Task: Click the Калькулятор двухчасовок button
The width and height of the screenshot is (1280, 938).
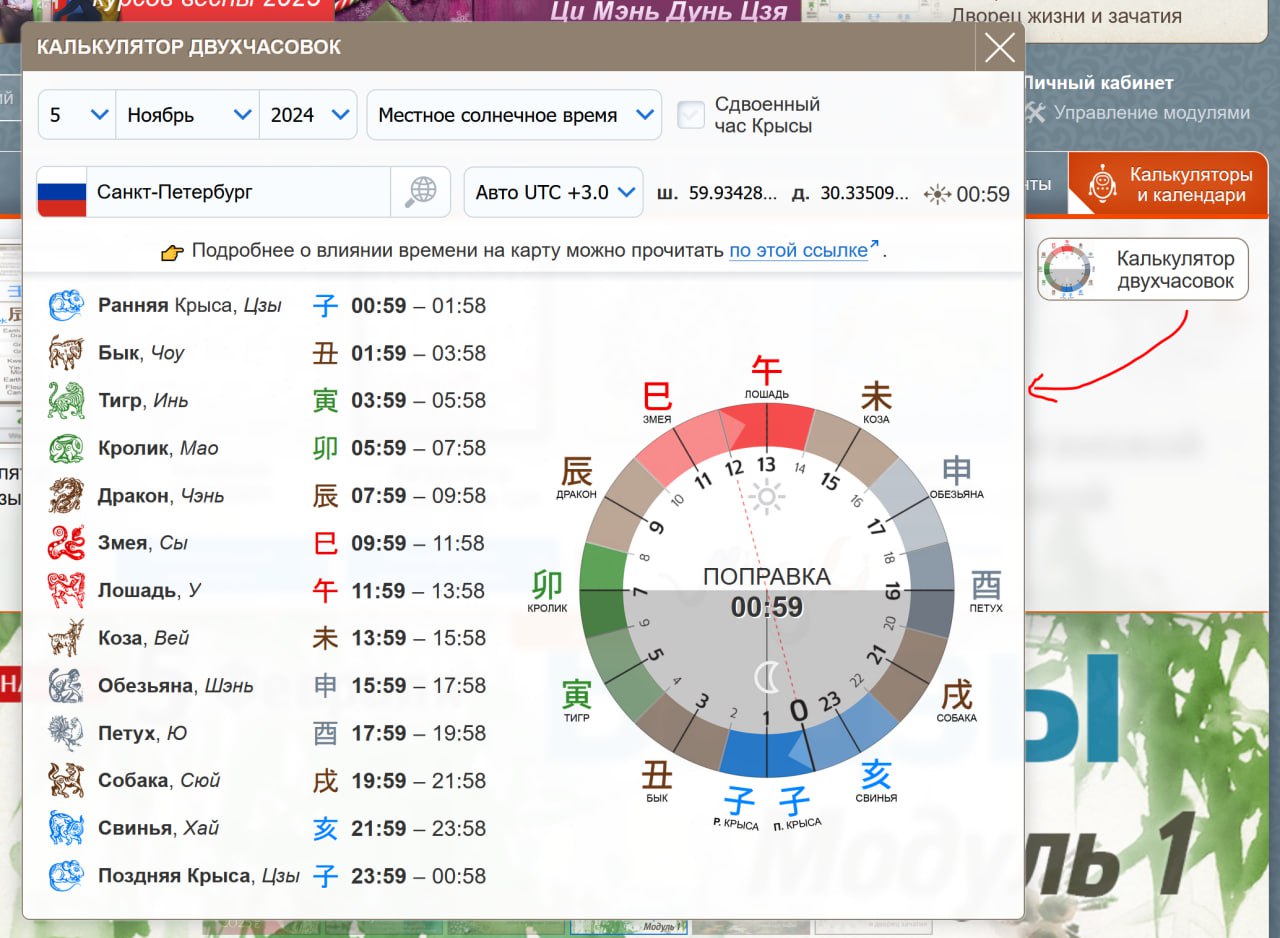Action: 1143,270
